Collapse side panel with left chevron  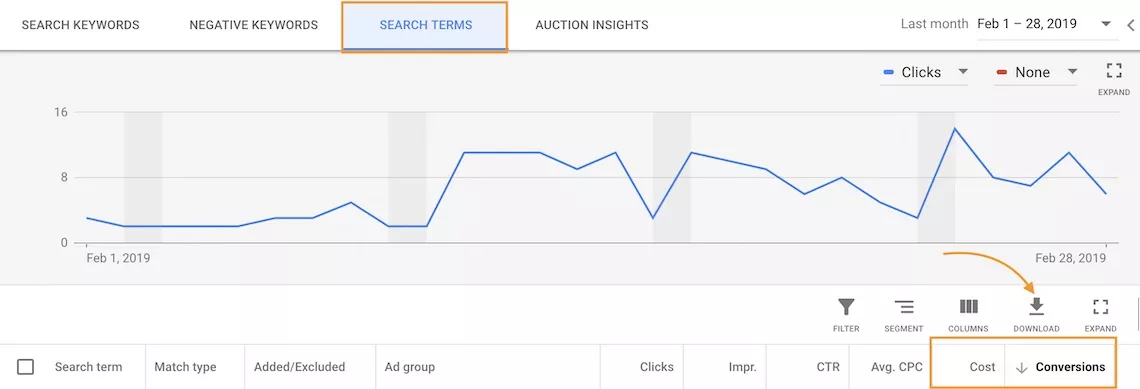[x=1131, y=25]
